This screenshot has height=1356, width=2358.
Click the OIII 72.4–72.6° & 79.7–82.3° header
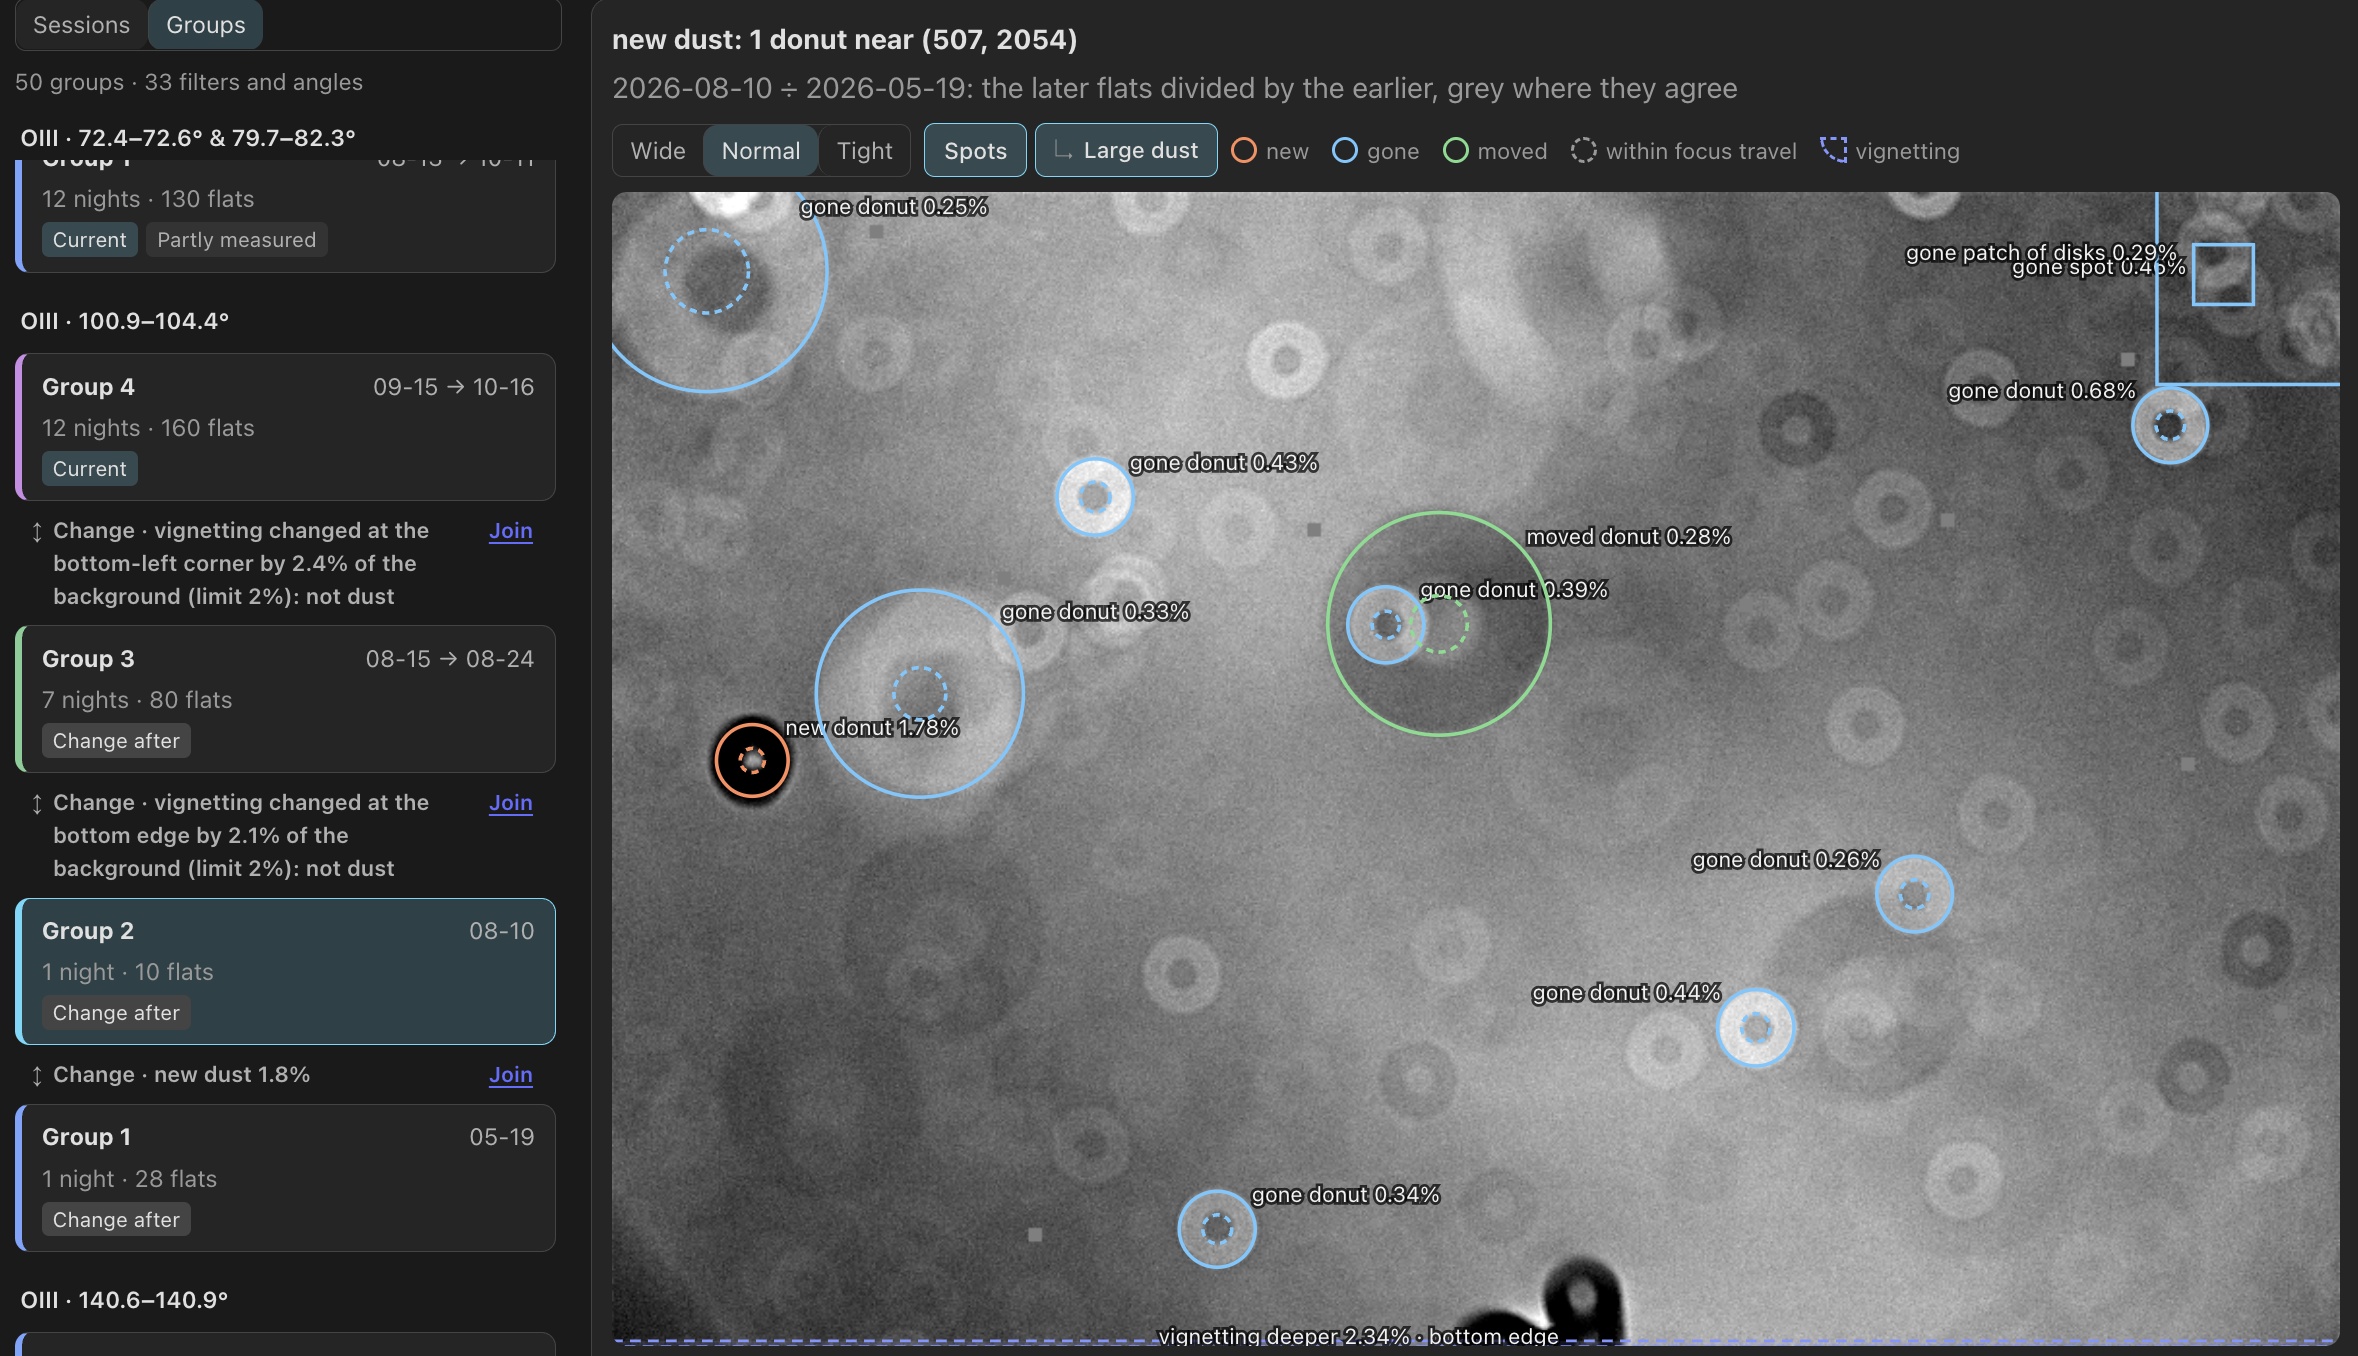188,138
